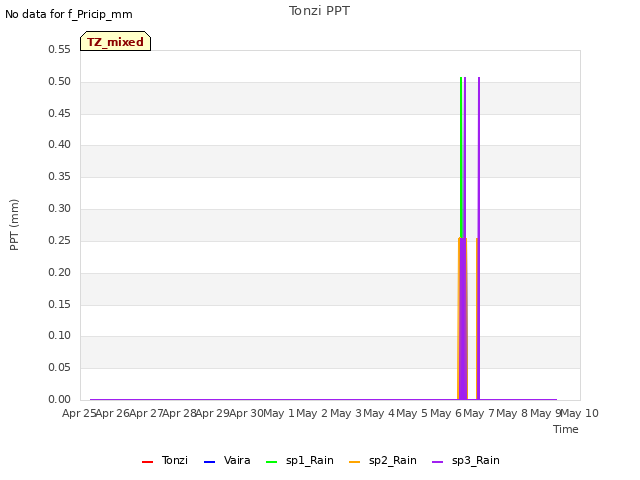Toggle the sp1_Rain legend entry
The image size is (640, 480).
(300, 460)
